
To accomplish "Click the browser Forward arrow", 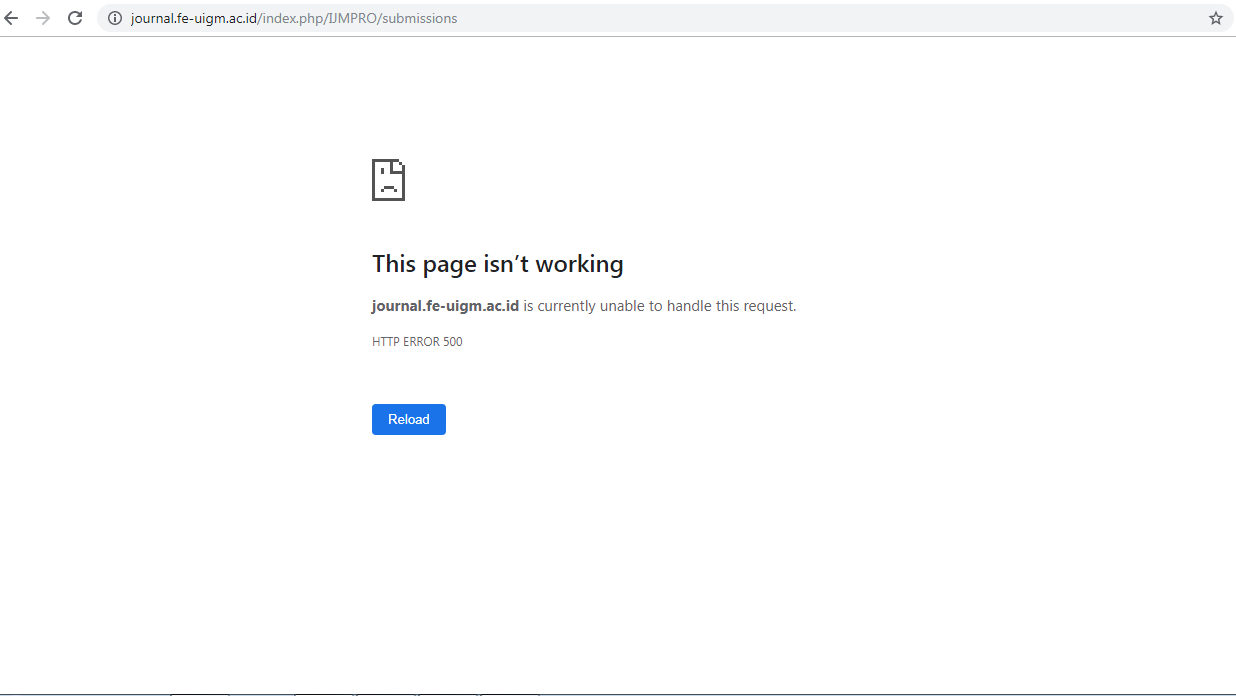I will [x=43, y=18].
